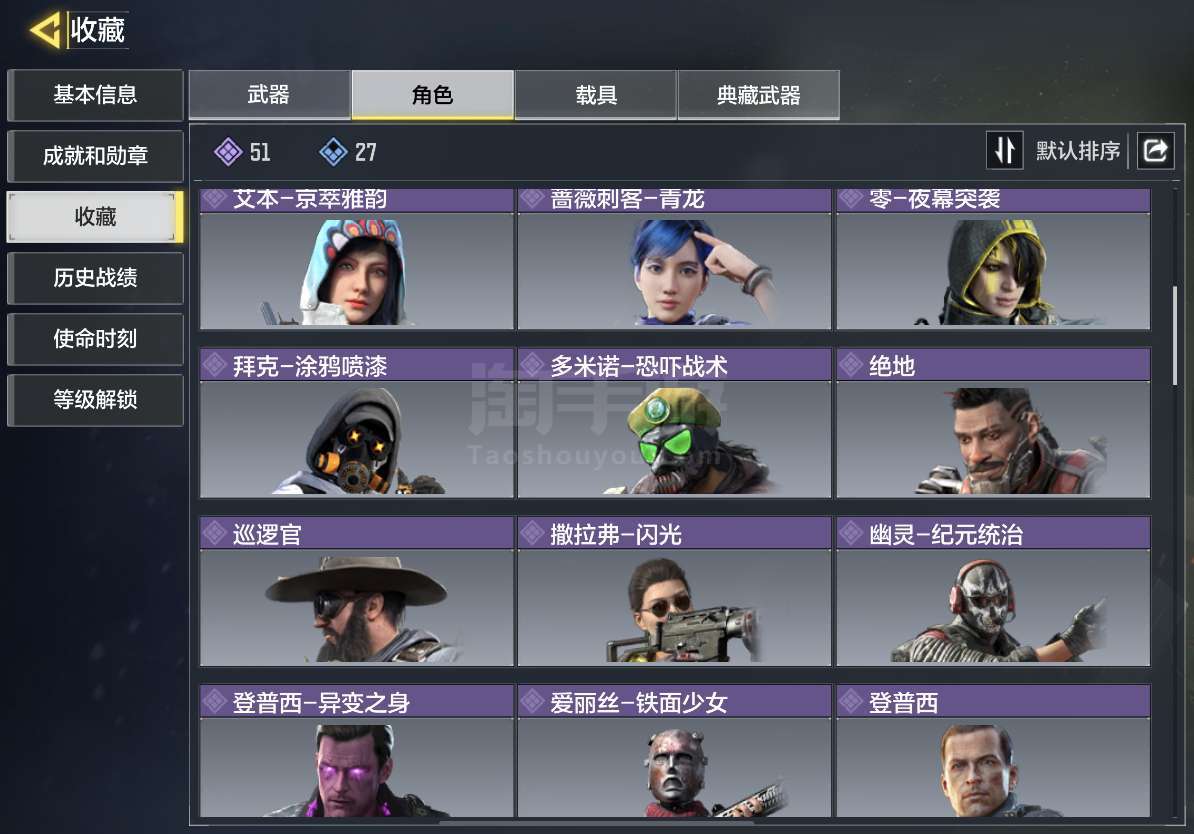Select the 幽灵-纪元统治 character card
The image size is (1194, 834).
coord(993,591)
